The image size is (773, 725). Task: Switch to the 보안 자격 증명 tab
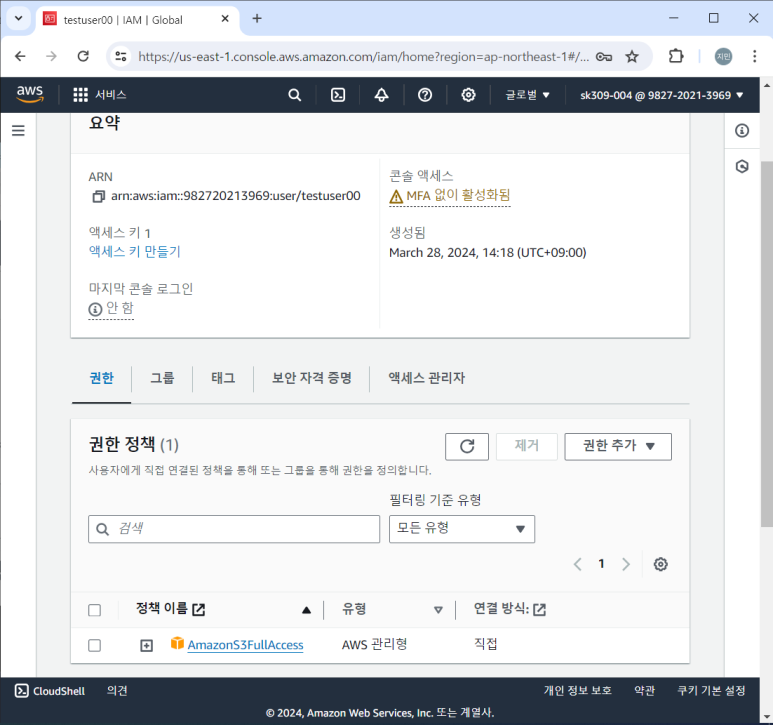[312, 378]
